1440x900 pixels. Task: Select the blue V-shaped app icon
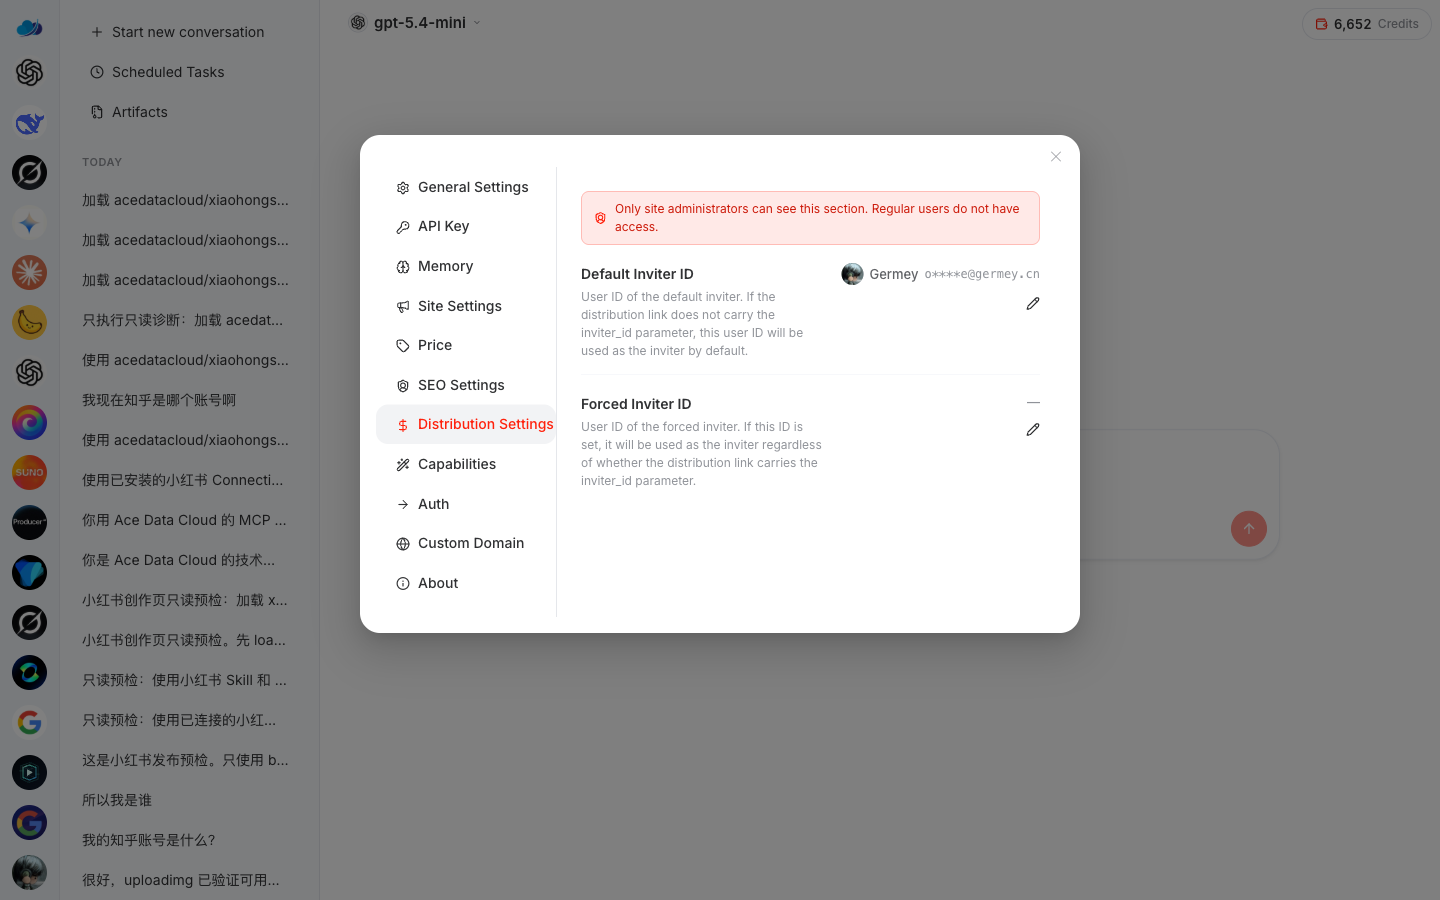pyautogui.click(x=29, y=573)
